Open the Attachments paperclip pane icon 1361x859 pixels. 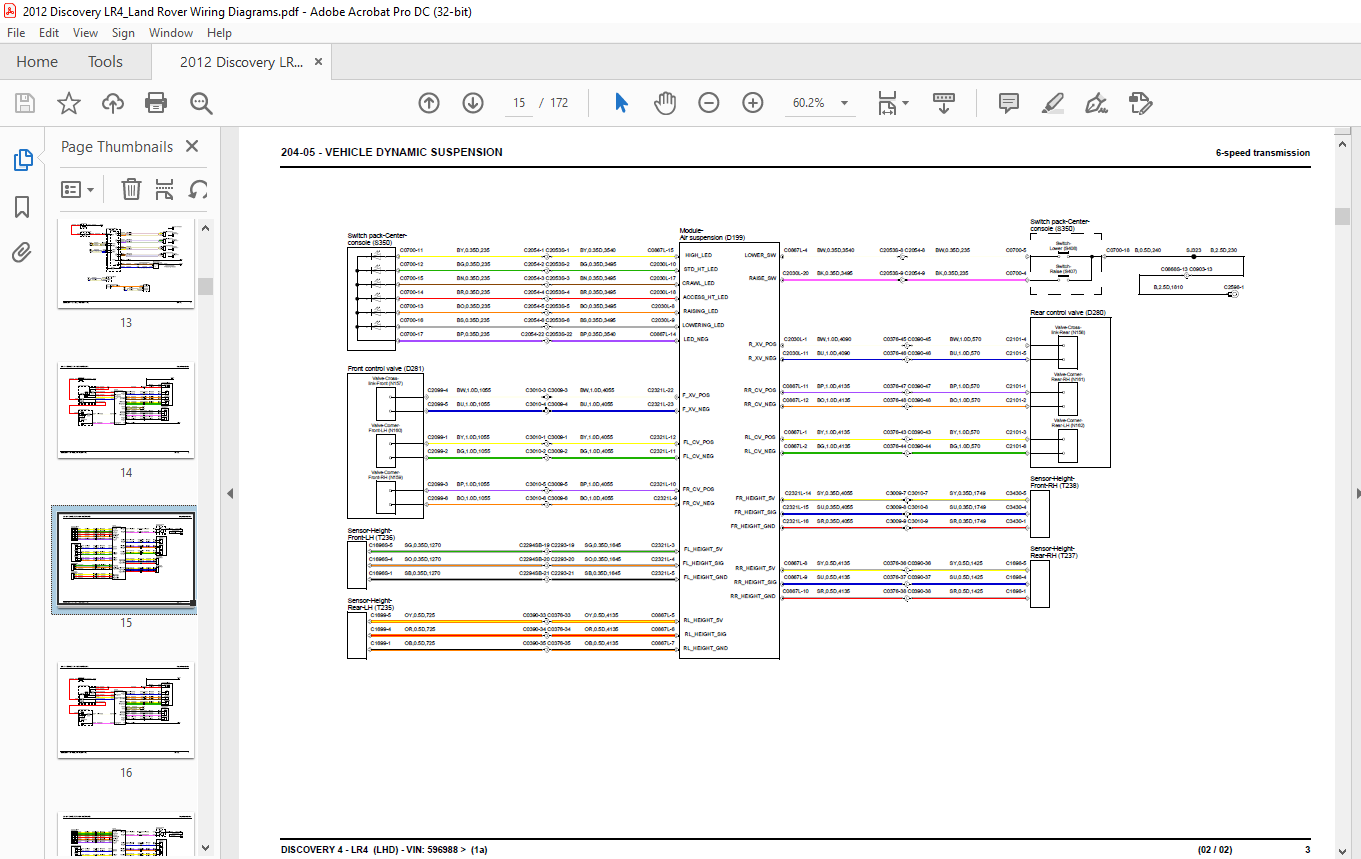coord(22,252)
